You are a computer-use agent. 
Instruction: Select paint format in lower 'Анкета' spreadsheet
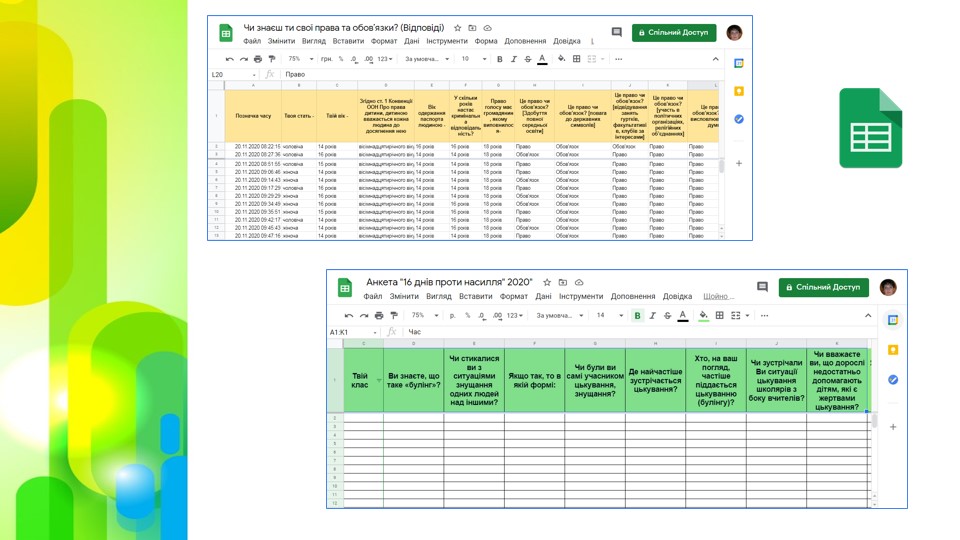pyautogui.click(x=394, y=316)
